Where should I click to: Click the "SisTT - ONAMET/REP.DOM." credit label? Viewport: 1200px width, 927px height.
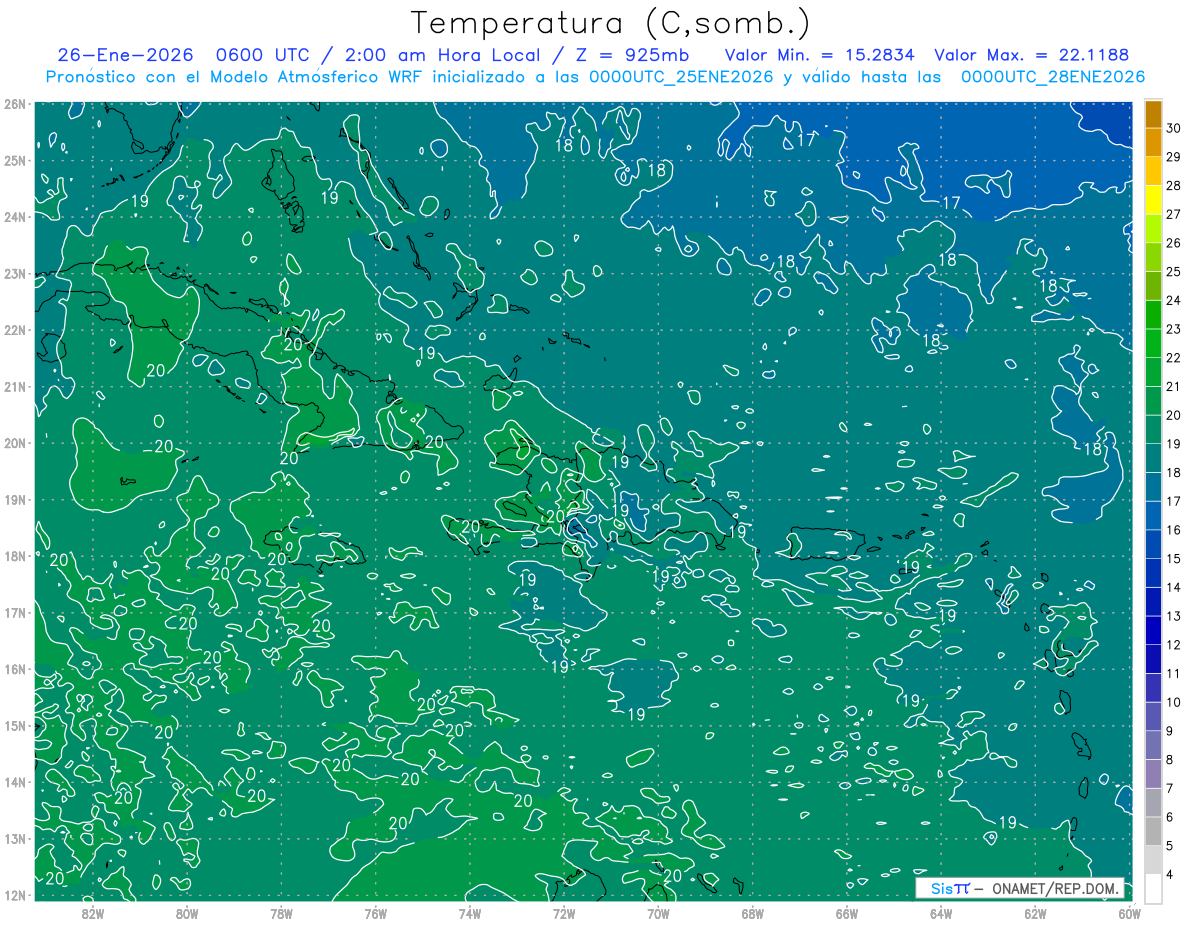[x=1021, y=888]
